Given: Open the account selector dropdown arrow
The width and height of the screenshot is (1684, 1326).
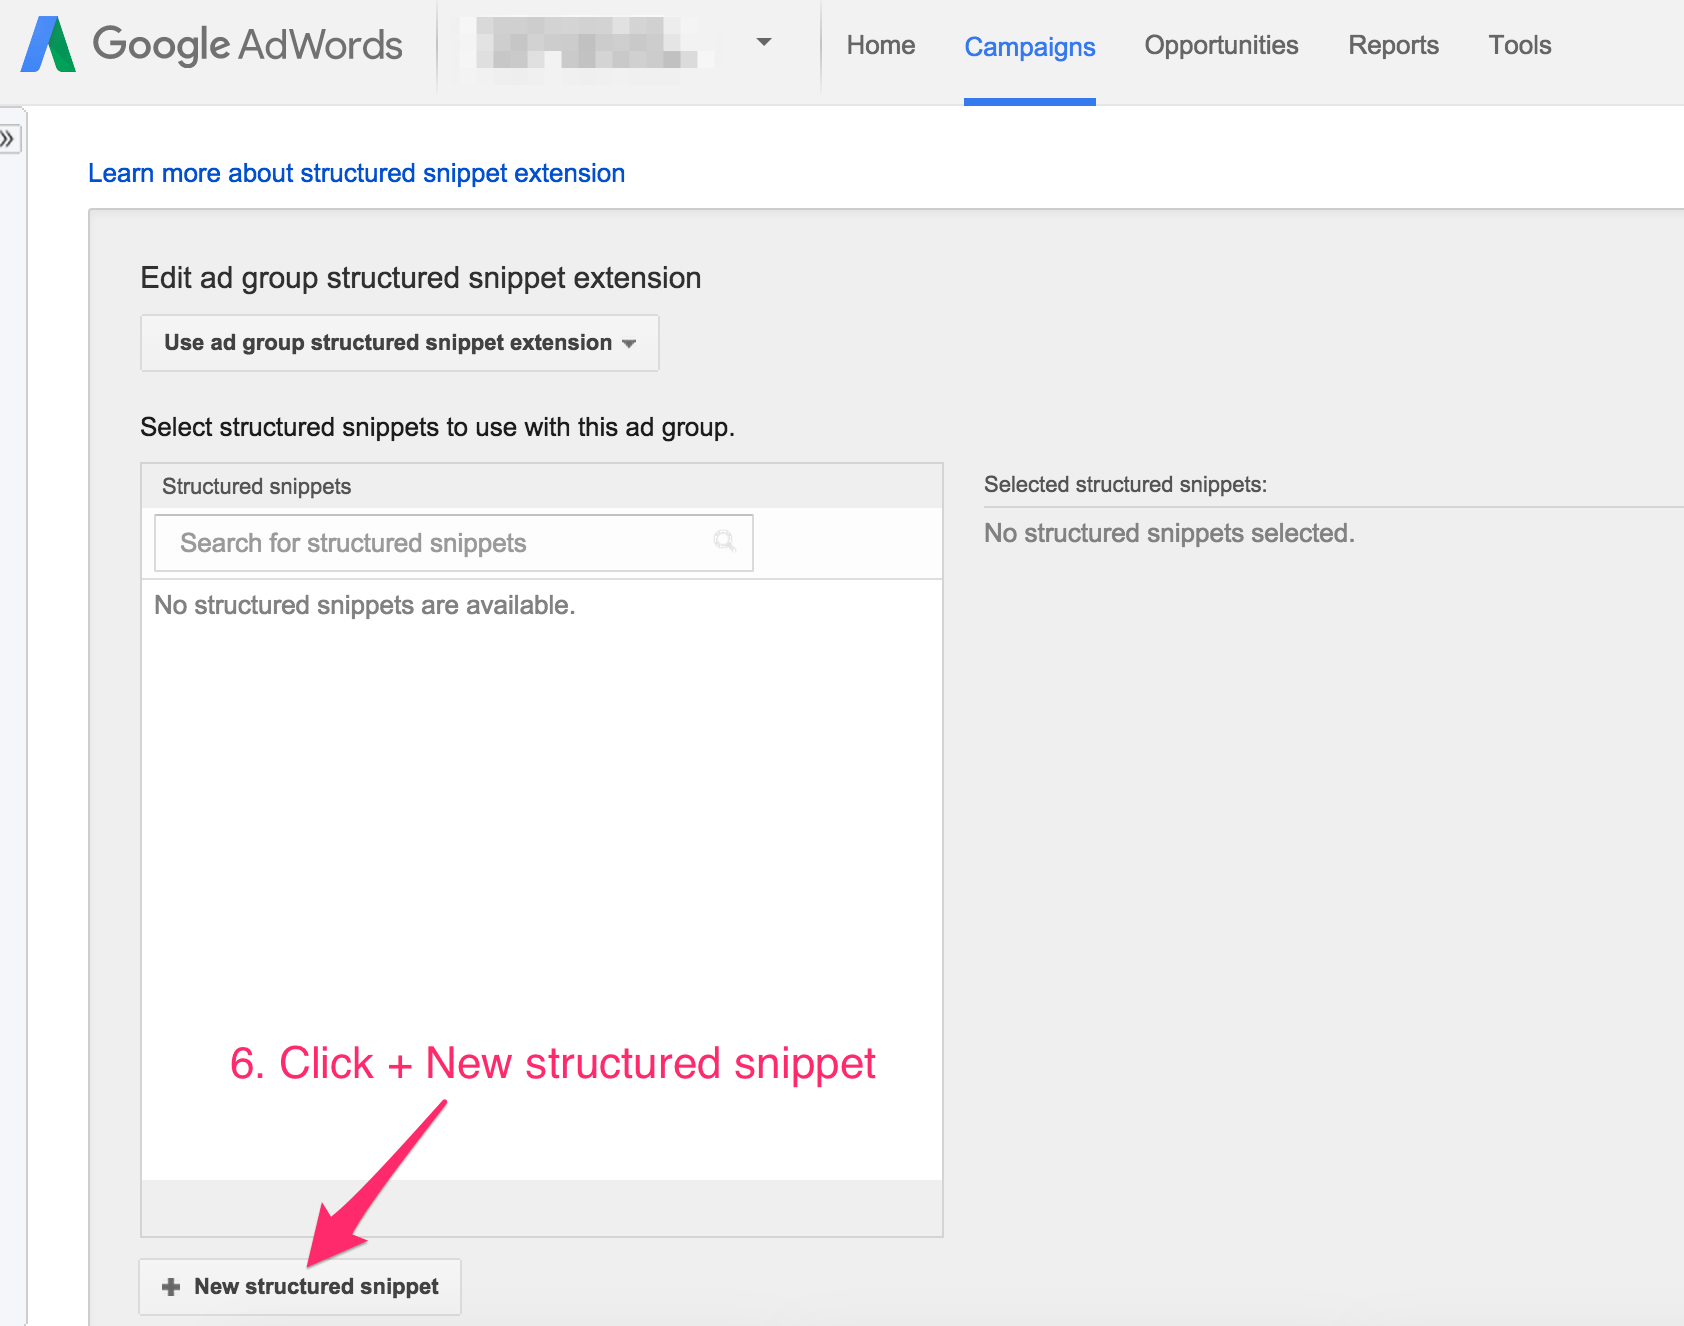Looking at the screenshot, I should [764, 42].
